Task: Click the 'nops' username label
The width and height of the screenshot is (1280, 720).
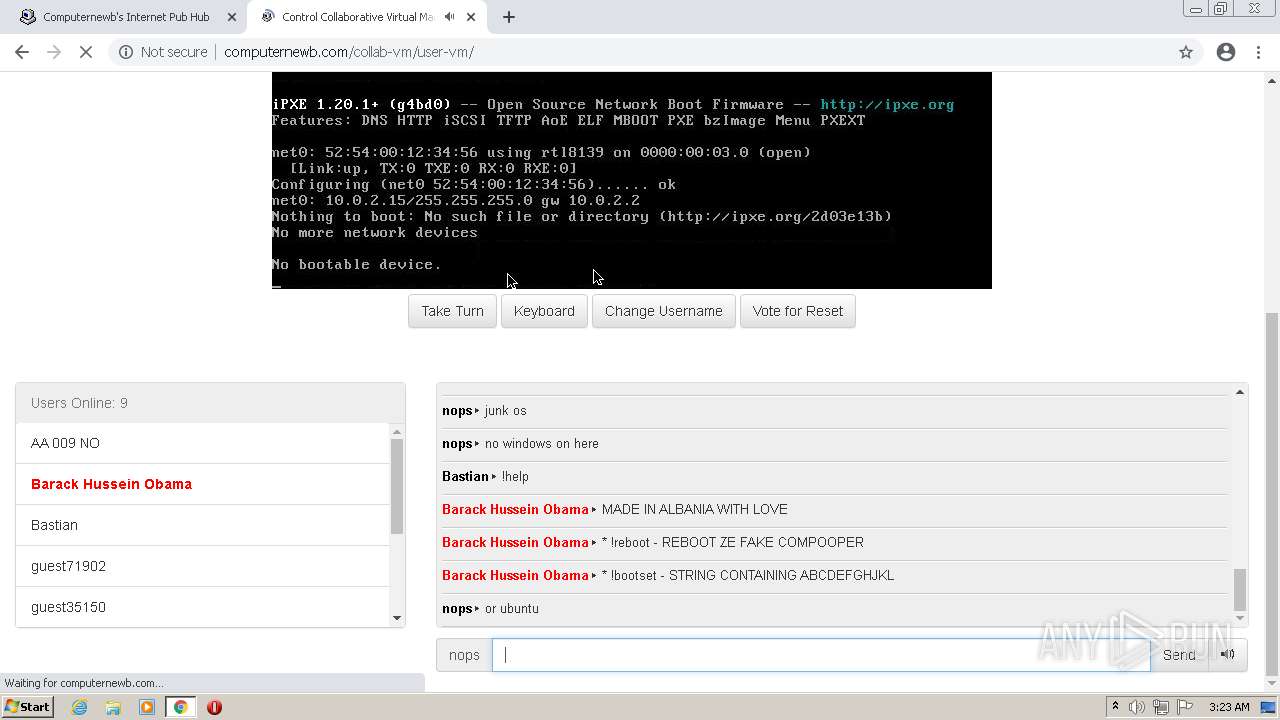Action: [x=464, y=655]
